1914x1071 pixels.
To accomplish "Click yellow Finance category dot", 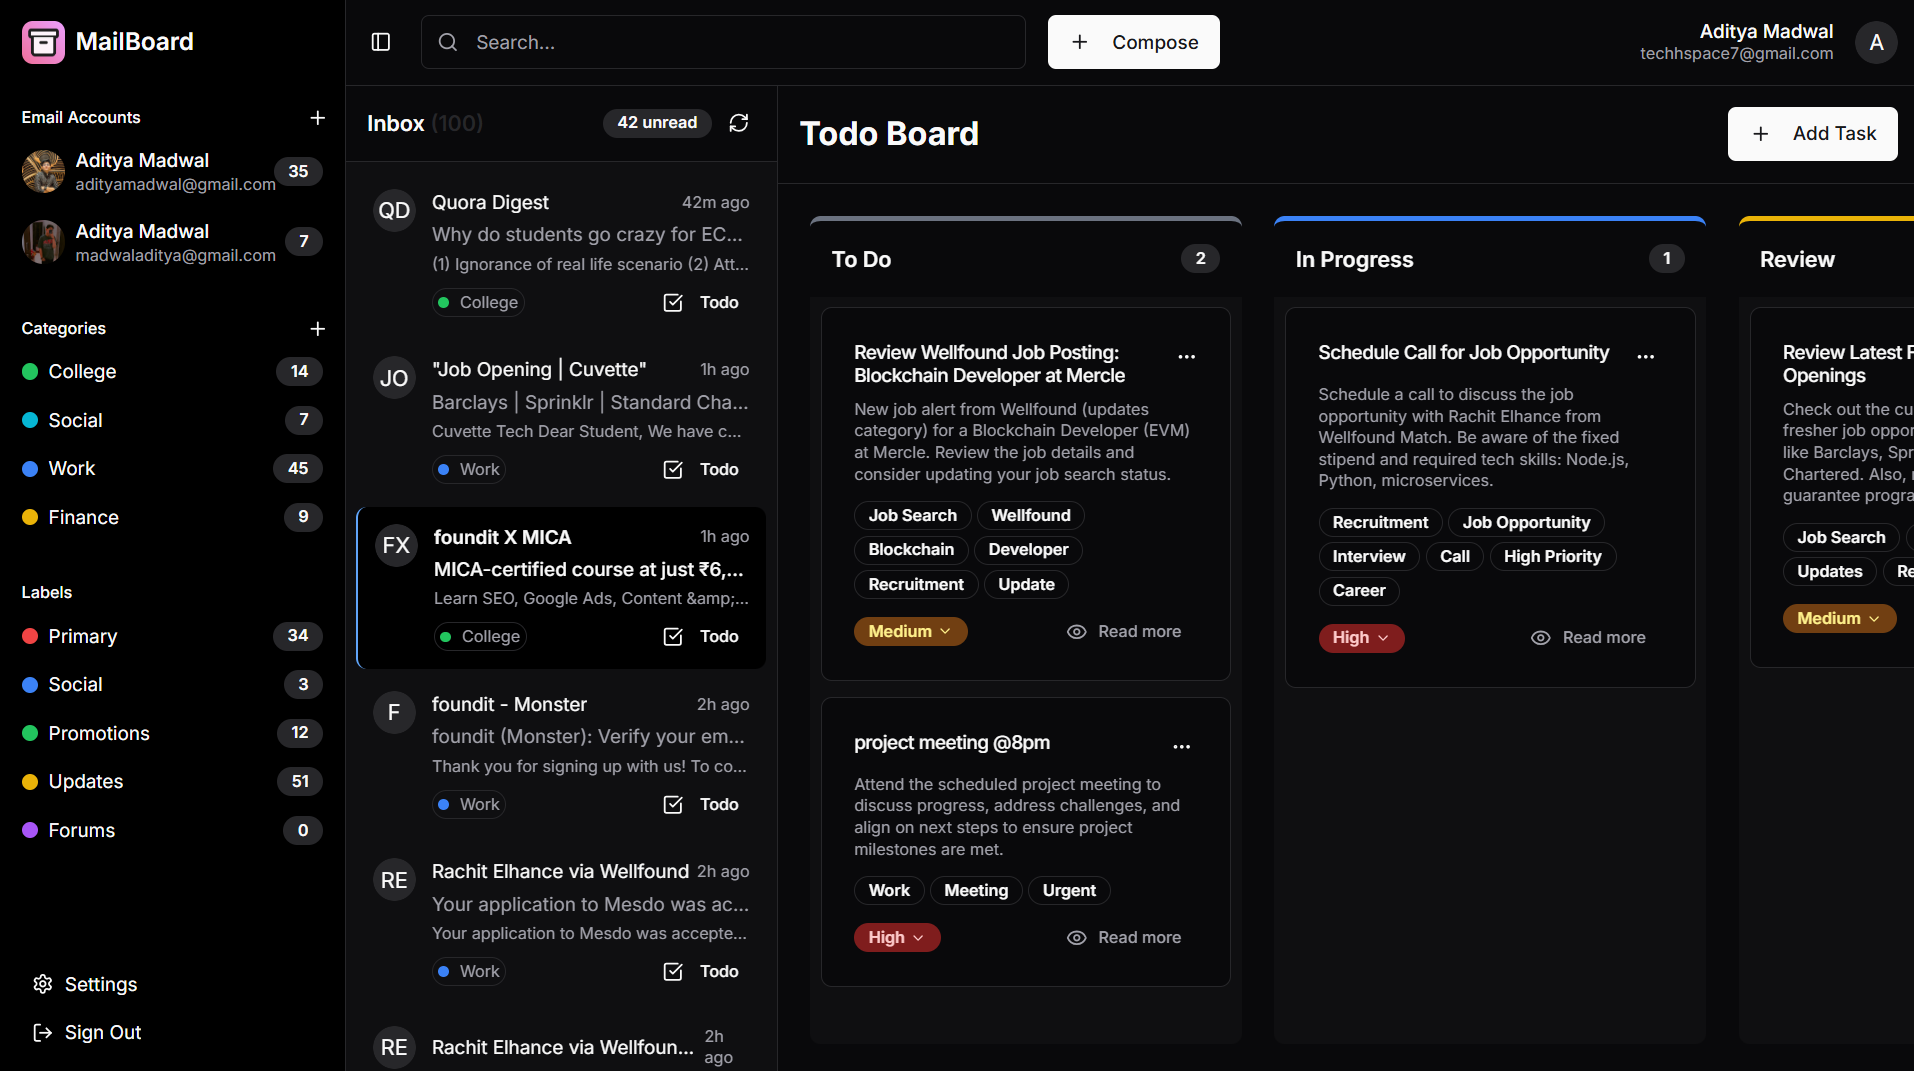I will pyautogui.click(x=30, y=517).
